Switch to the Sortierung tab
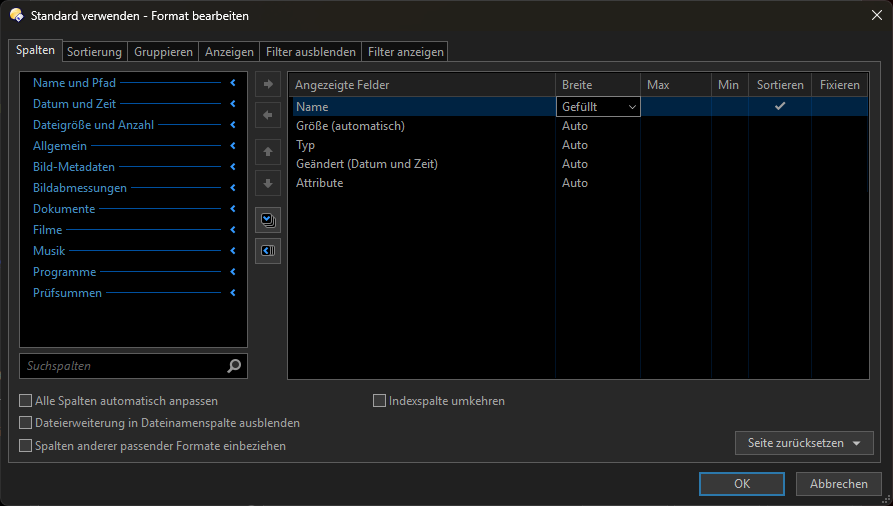 tap(94, 52)
